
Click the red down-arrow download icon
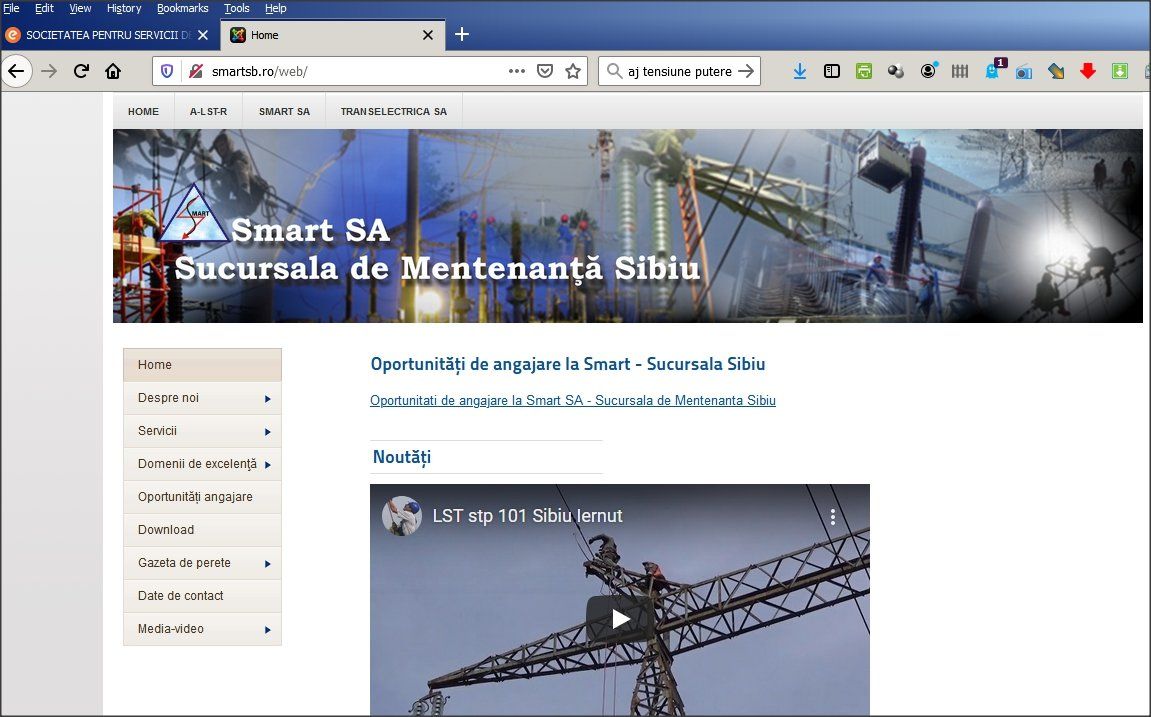[x=1088, y=71]
